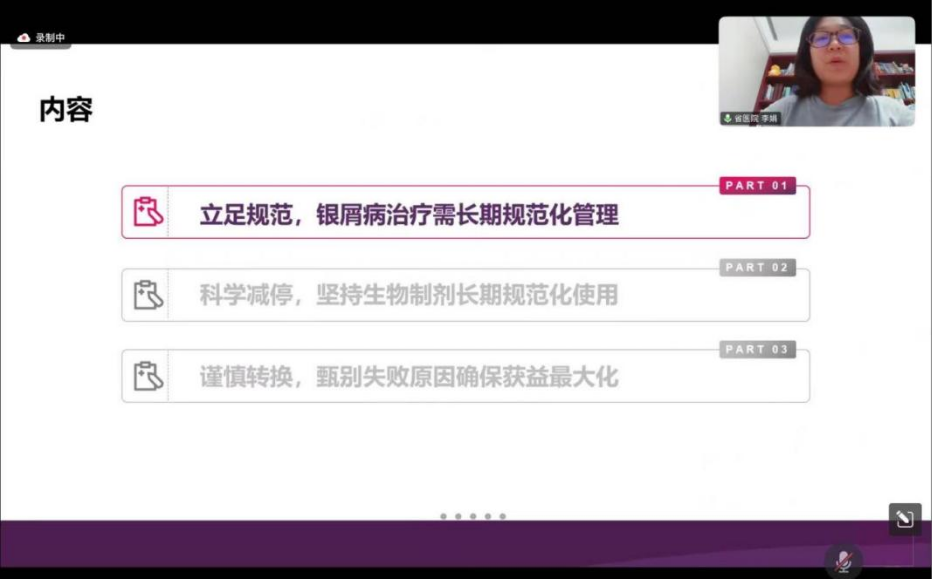The image size is (937, 580).
Task: Click the 内容 slide heading
Action: 66,110
